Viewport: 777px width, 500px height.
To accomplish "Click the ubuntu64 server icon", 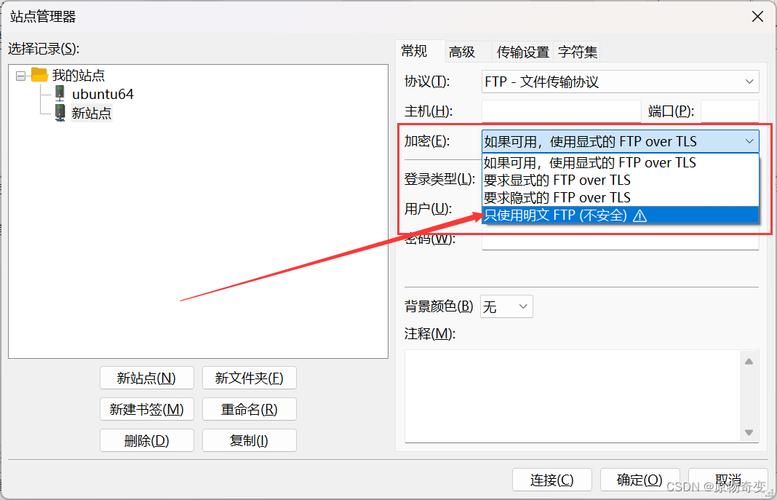I will [60, 93].
